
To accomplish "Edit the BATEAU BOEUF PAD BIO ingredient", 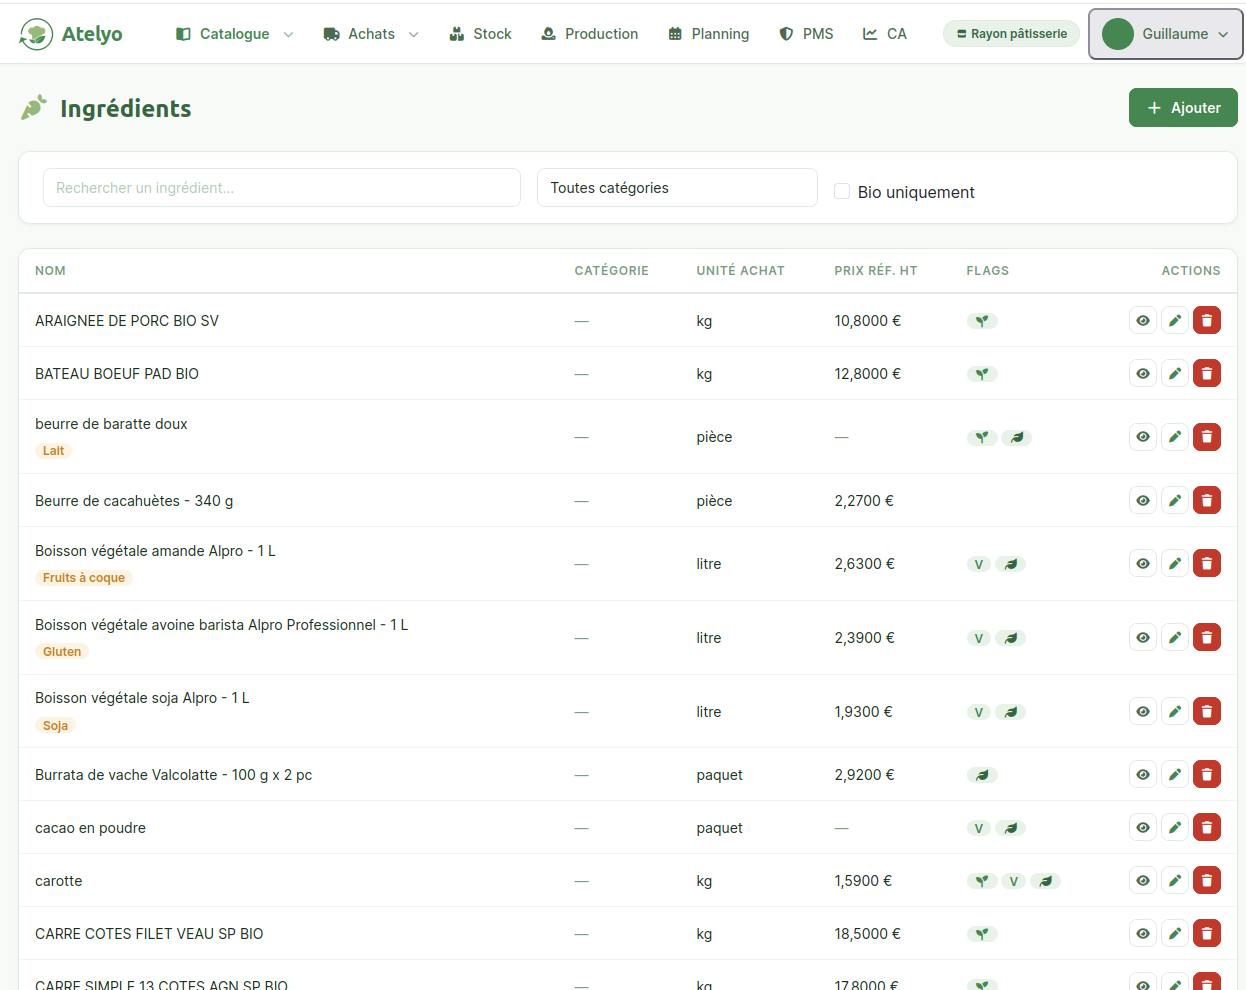I will 1174,374.
